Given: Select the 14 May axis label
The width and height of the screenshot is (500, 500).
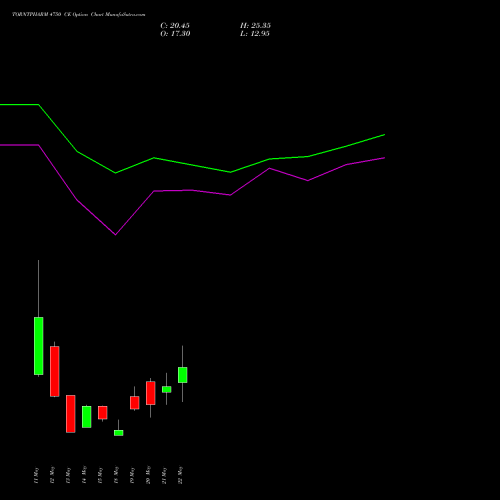Looking at the screenshot, I should click(x=84, y=475).
